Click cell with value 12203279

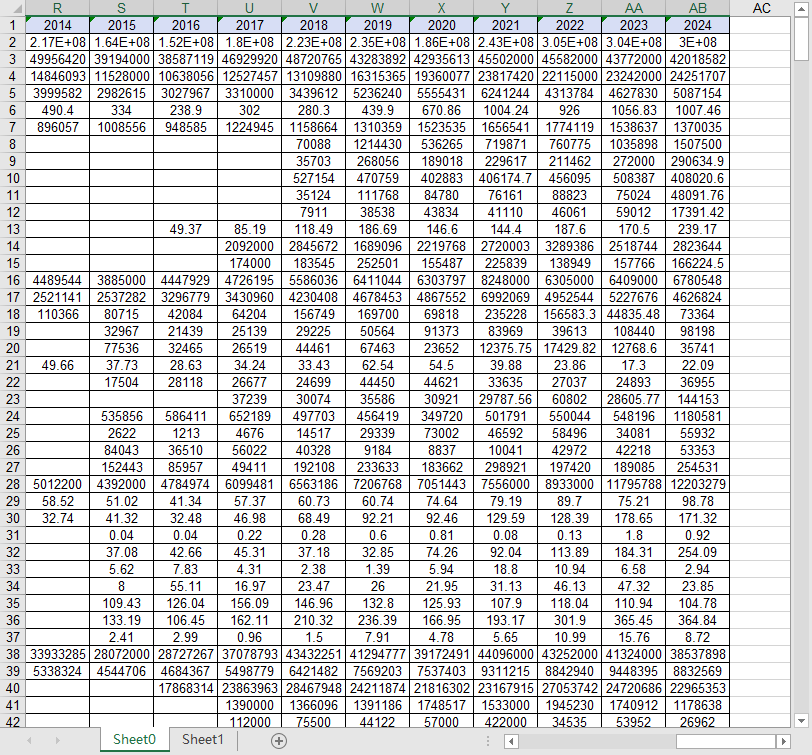(698, 484)
